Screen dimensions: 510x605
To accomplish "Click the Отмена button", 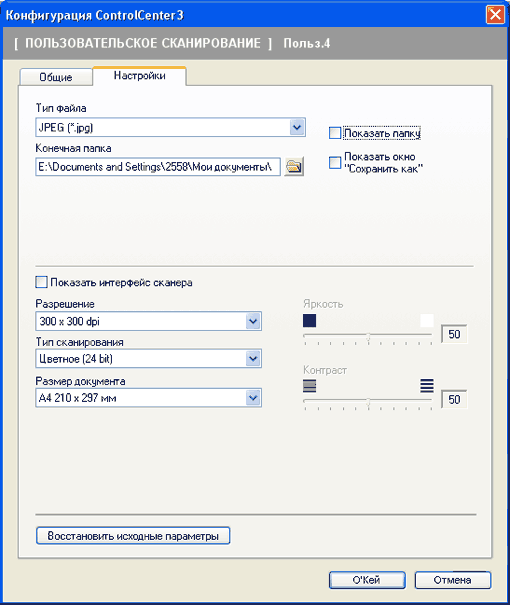I will pos(453,580).
